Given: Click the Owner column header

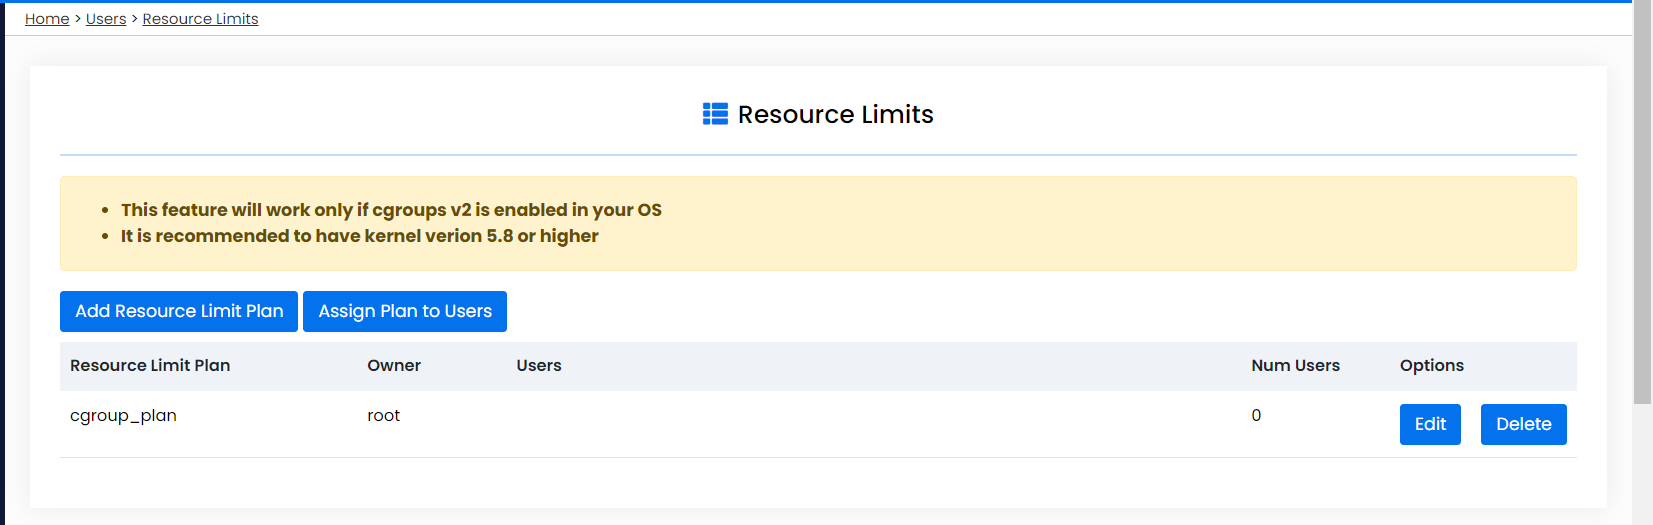Looking at the screenshot, I should tap(394, 366).
